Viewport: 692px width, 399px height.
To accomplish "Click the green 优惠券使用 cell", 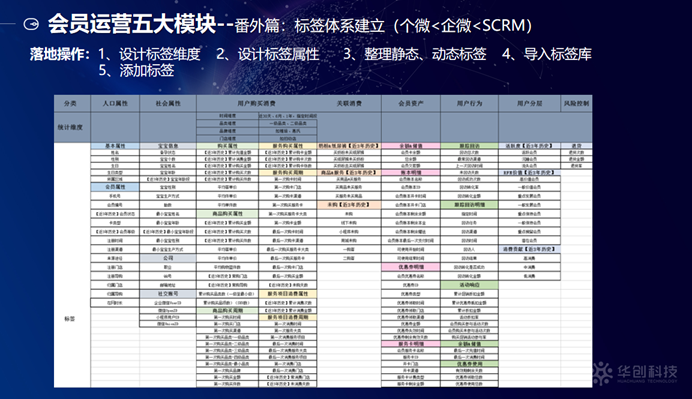I will pyautogui.click(x=470, y=364).
